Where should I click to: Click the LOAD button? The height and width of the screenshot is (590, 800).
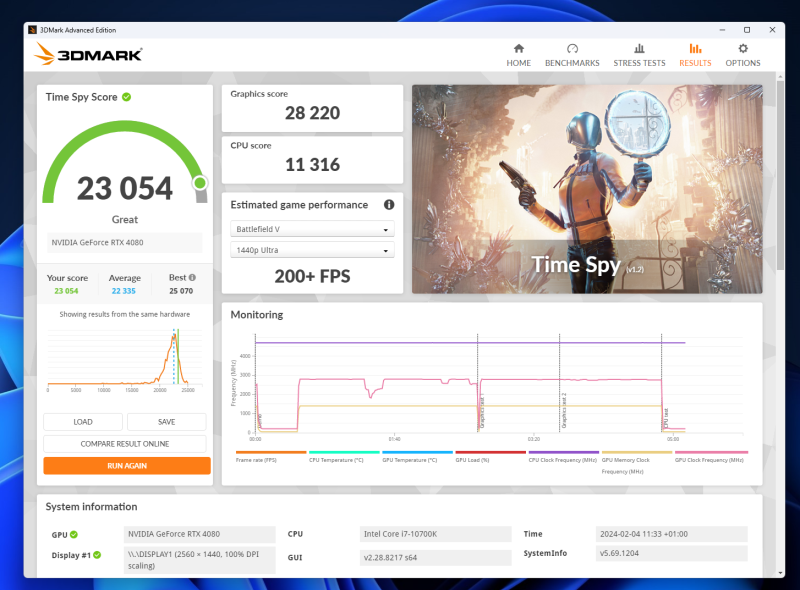[83, 422]
